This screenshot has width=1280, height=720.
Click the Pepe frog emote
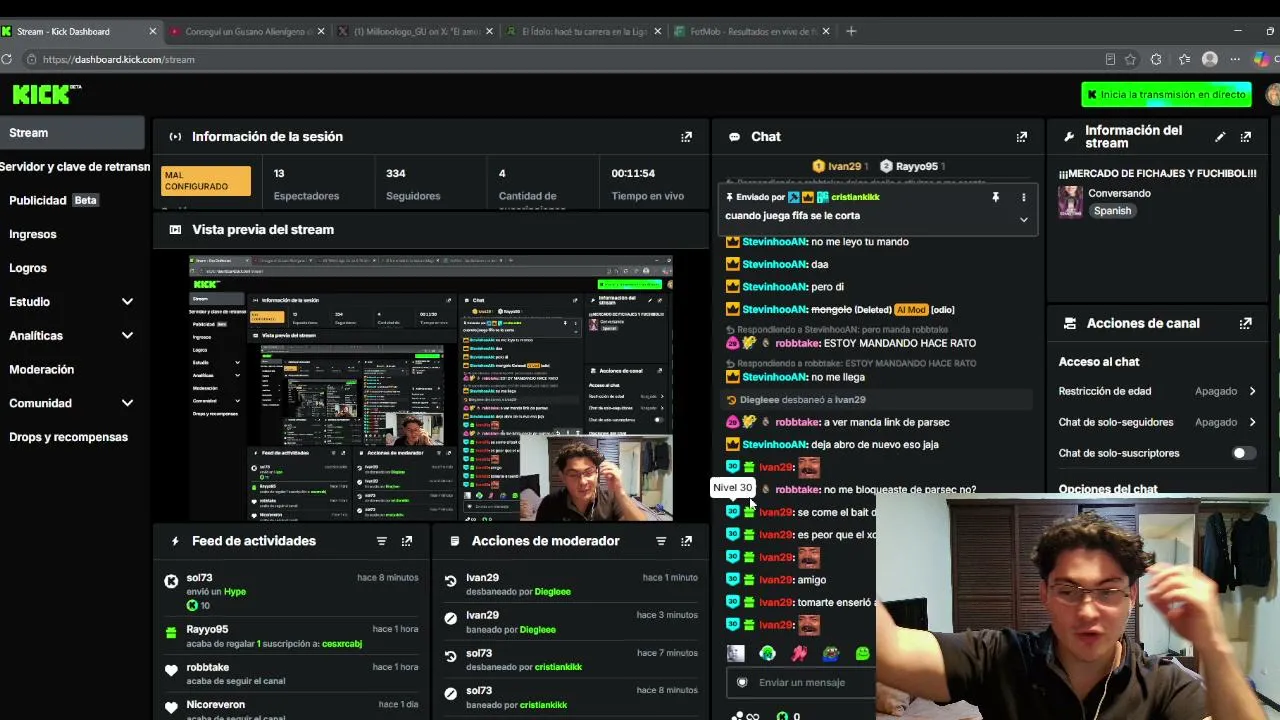(831, 654)
